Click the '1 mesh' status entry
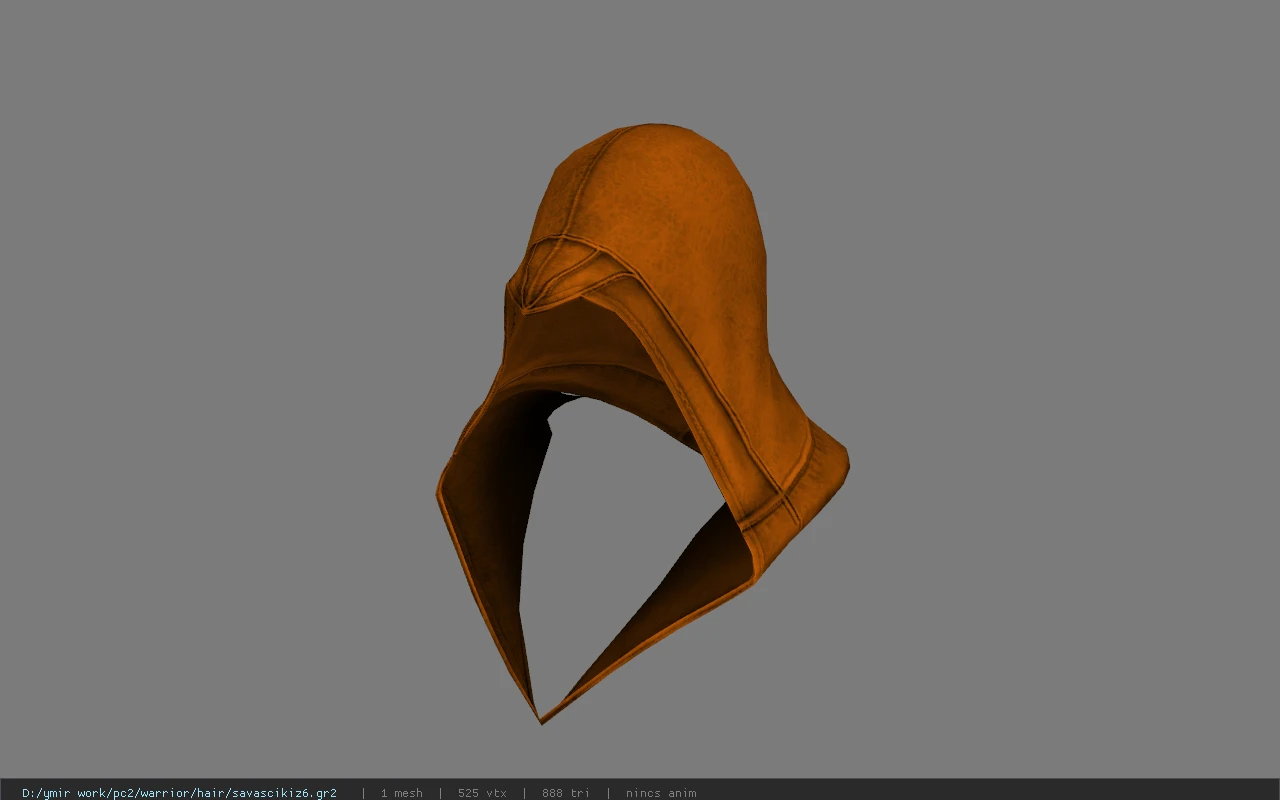Screen dimensions: 1280x800 coord(401,793)
